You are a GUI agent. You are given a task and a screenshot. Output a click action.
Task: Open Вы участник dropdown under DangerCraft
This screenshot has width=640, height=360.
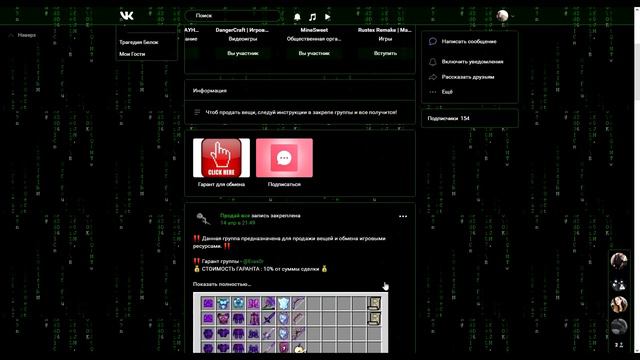[x=243, y=53]
